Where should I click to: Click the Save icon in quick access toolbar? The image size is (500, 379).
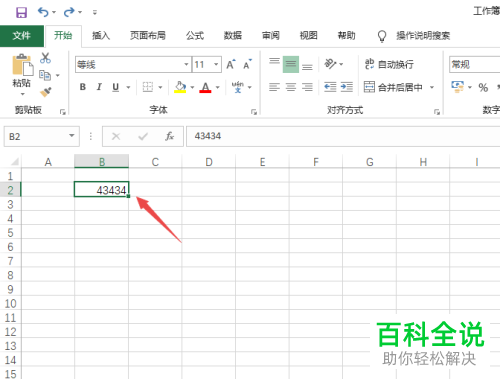21,12
